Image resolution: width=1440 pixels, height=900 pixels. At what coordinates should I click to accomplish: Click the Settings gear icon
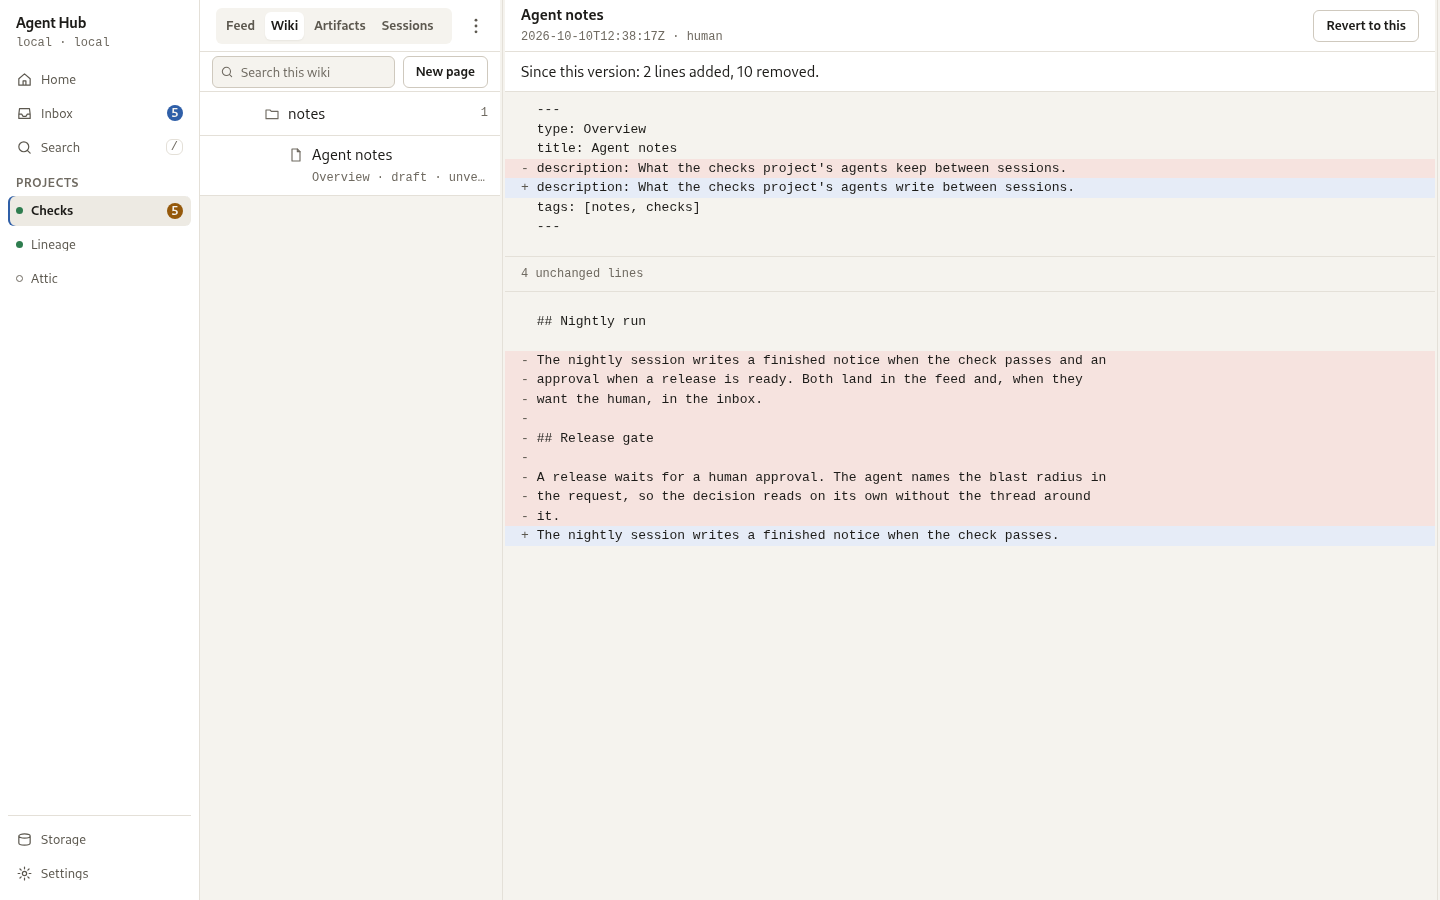click(x=25, y=874)
